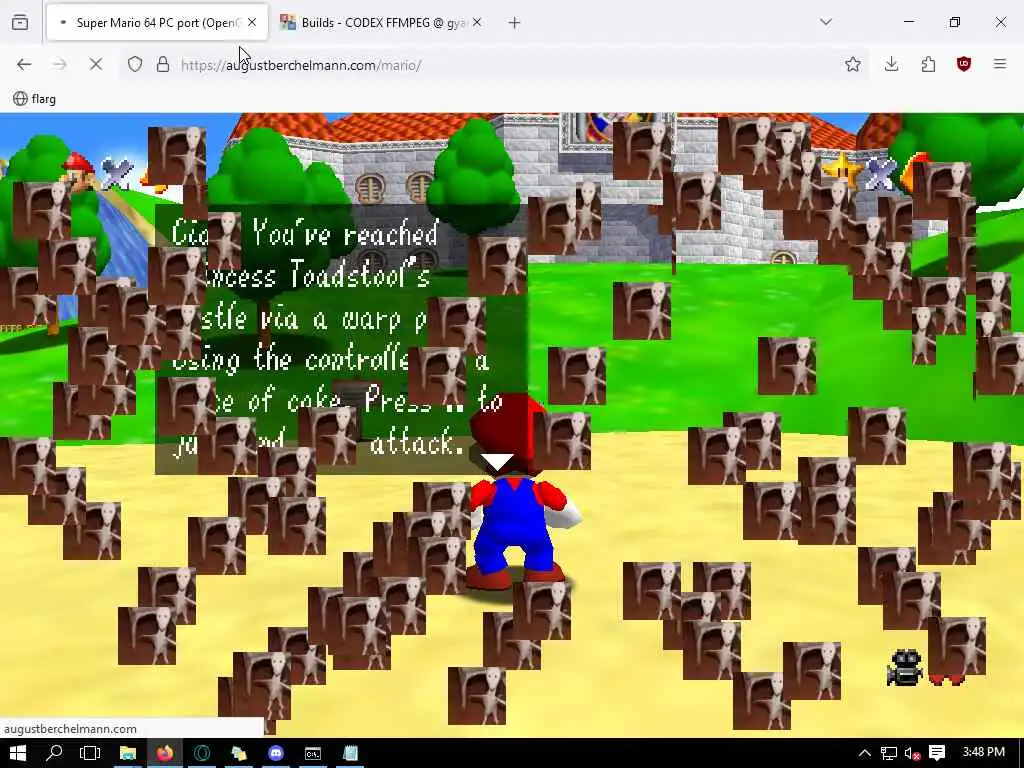Viewport: 1024px width, 768px height.
Task: Open the muted volume tray icon
Action: pyautogui.click(x=912, y=753)
